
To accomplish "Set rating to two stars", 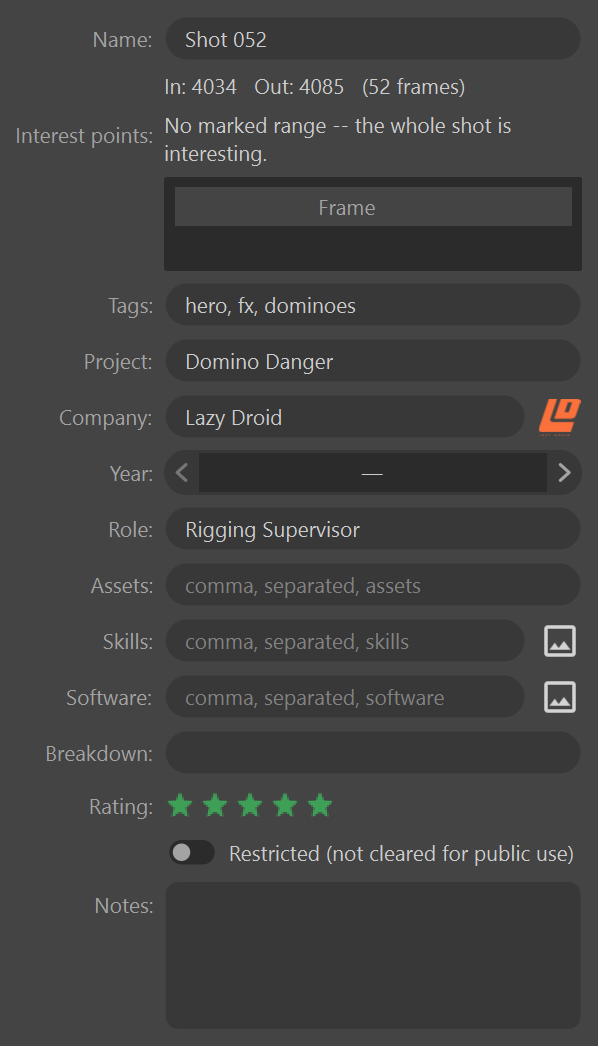I will point(215,805).
